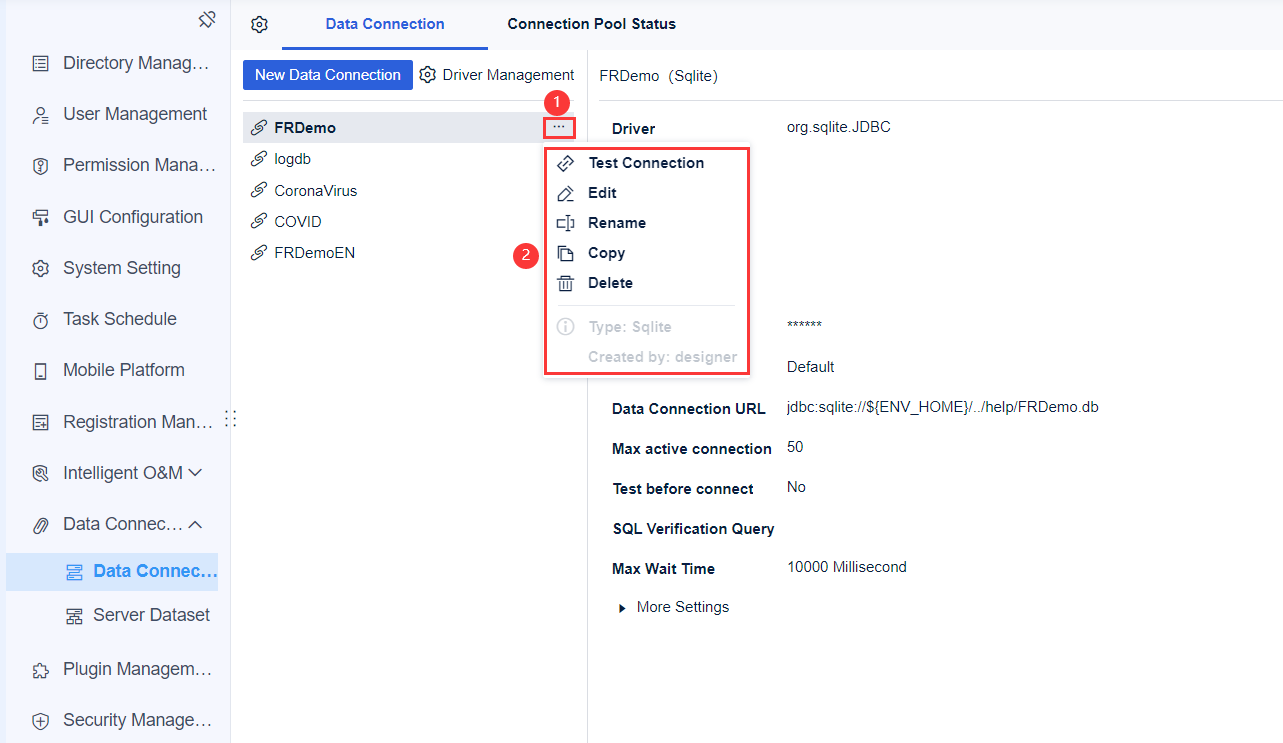Screen dimensions: 1283x743
Task: Switch to the Connection Pool Status tab
Action: pos(591,23)
